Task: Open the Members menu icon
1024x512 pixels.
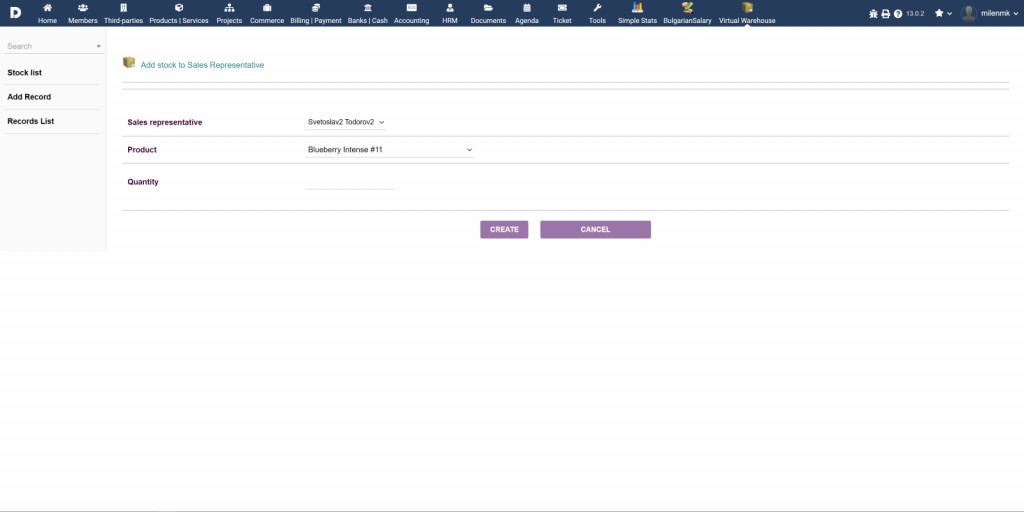Action: [82, 8]
